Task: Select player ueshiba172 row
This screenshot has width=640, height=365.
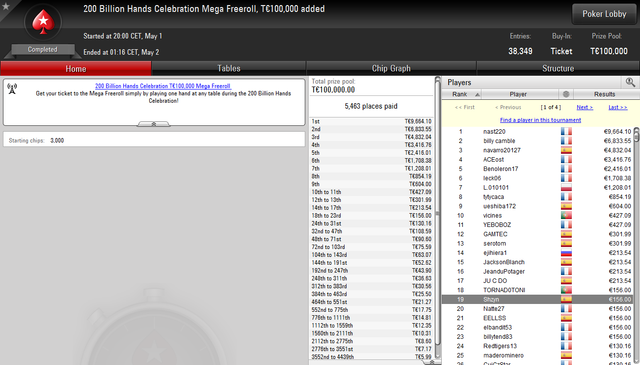Action: click(538, 206)
